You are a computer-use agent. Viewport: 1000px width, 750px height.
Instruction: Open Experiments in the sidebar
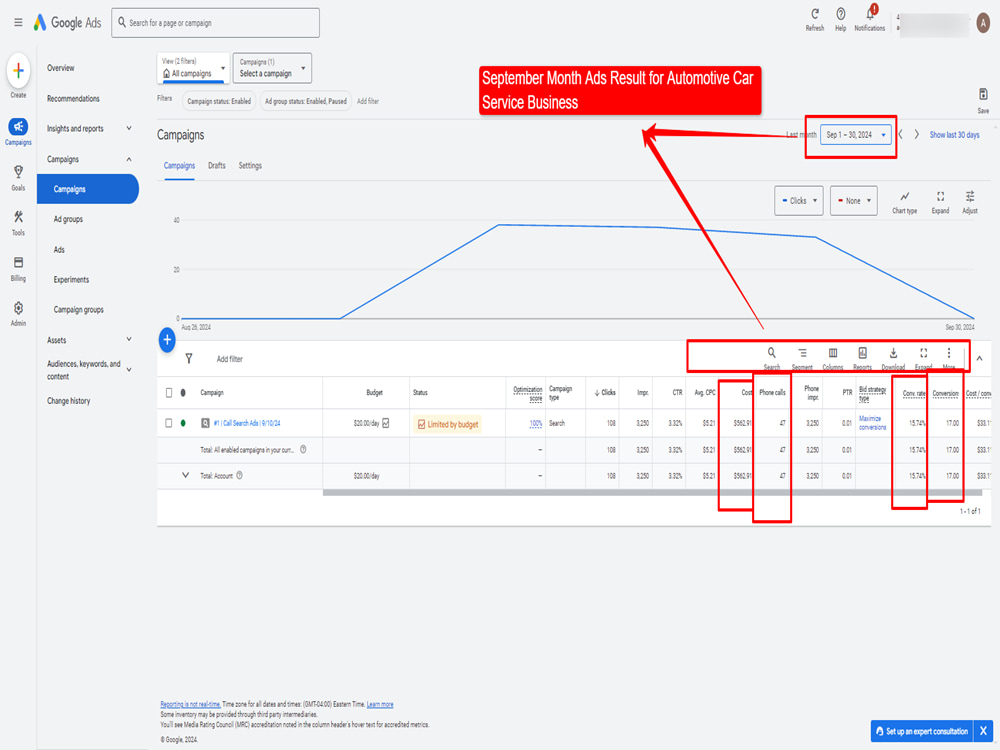[71, 280]
